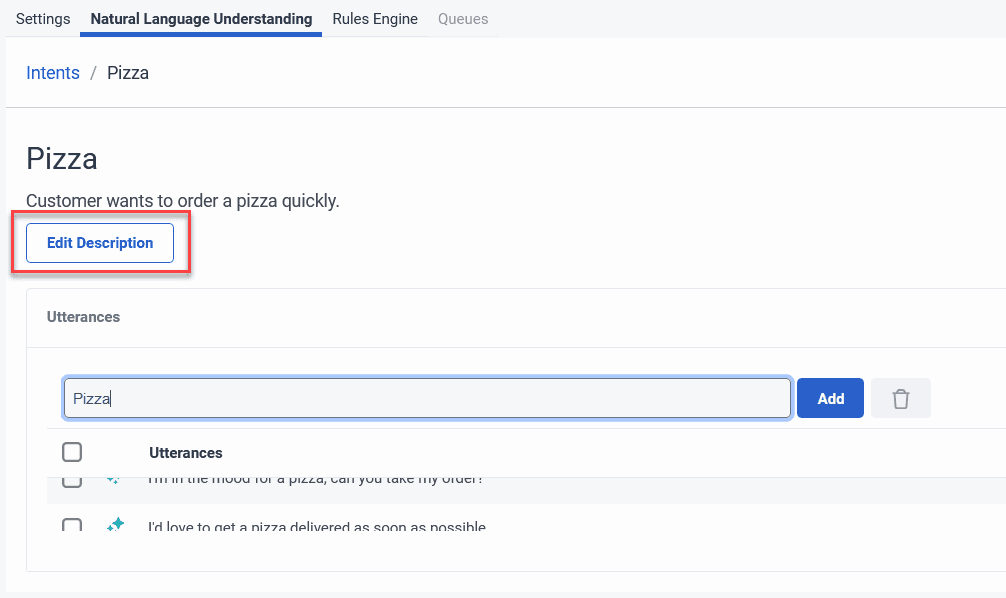Click the Utterances column header

pyautogui.click(x=186, y=453)
